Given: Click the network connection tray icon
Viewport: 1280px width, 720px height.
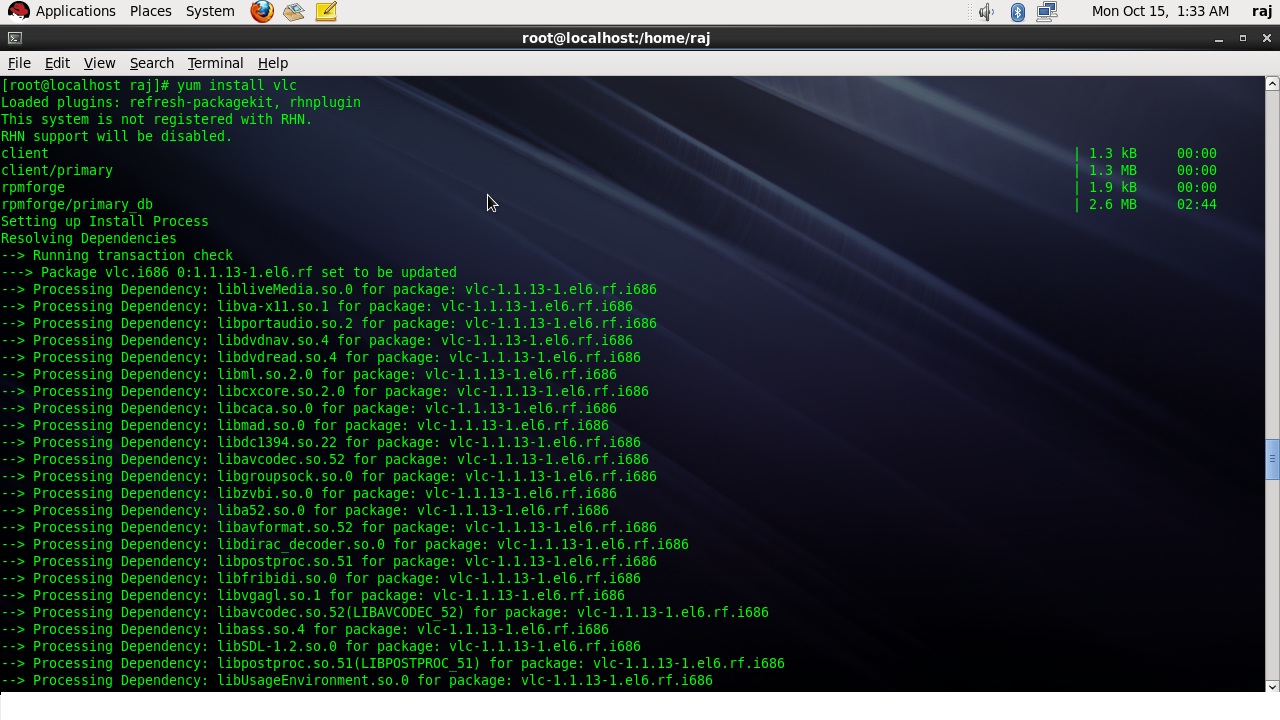Looking at the screenshot, I should pos(1047,11).
